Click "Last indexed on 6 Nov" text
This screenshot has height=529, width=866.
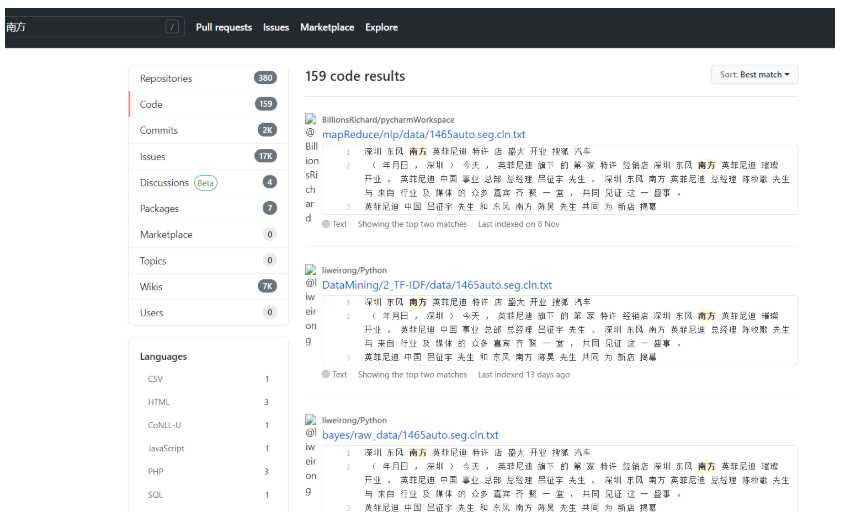(x=519, y=224)
